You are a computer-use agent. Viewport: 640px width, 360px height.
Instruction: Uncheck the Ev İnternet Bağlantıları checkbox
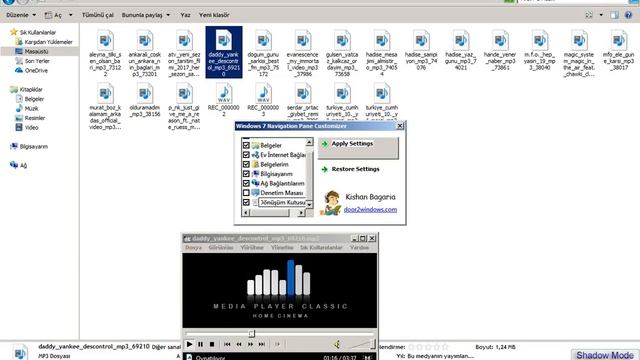click(x=246, y=155)
